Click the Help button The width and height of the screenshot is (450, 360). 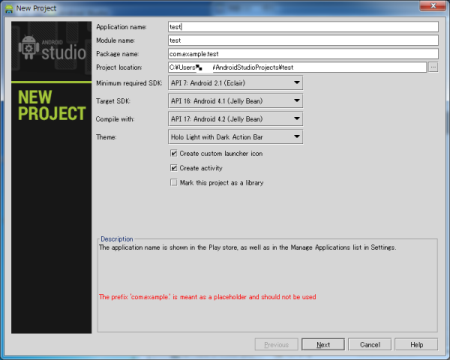click(416, 345)
